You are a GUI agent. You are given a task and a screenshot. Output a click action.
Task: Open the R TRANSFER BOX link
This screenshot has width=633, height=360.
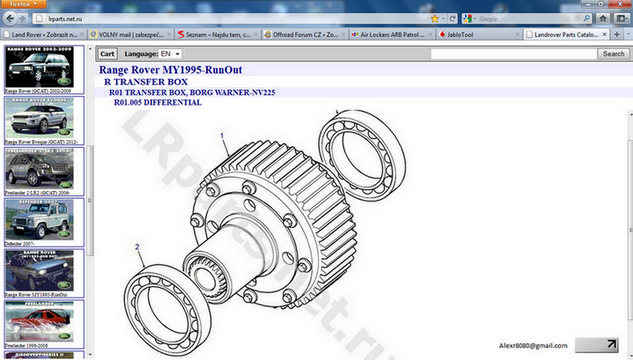[146, 82]
